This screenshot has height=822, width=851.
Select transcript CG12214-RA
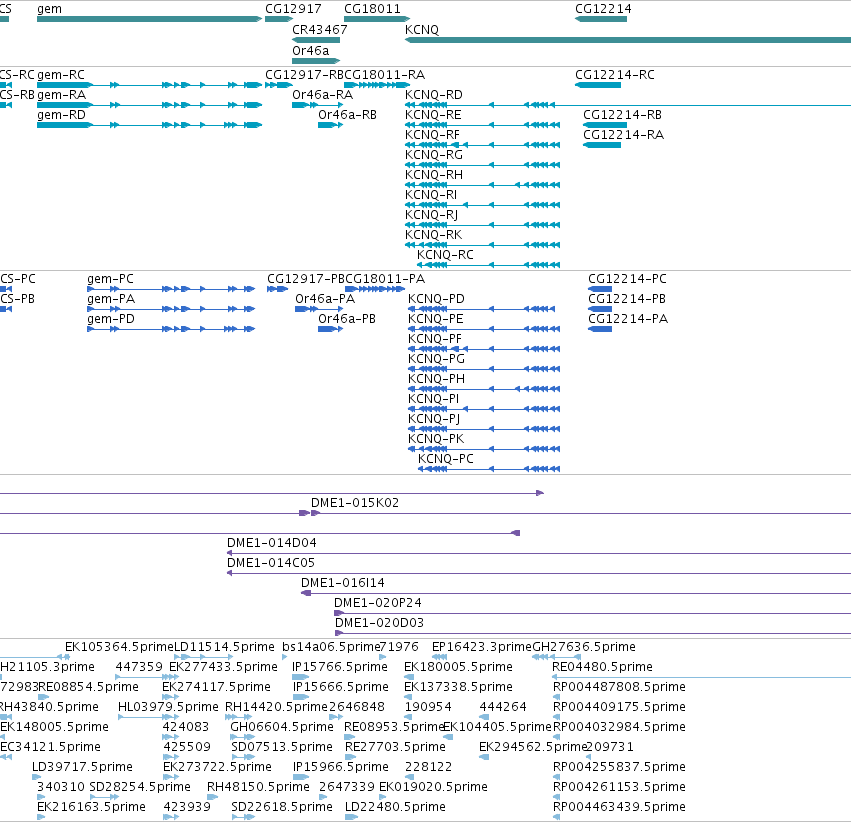pos(601,145)
